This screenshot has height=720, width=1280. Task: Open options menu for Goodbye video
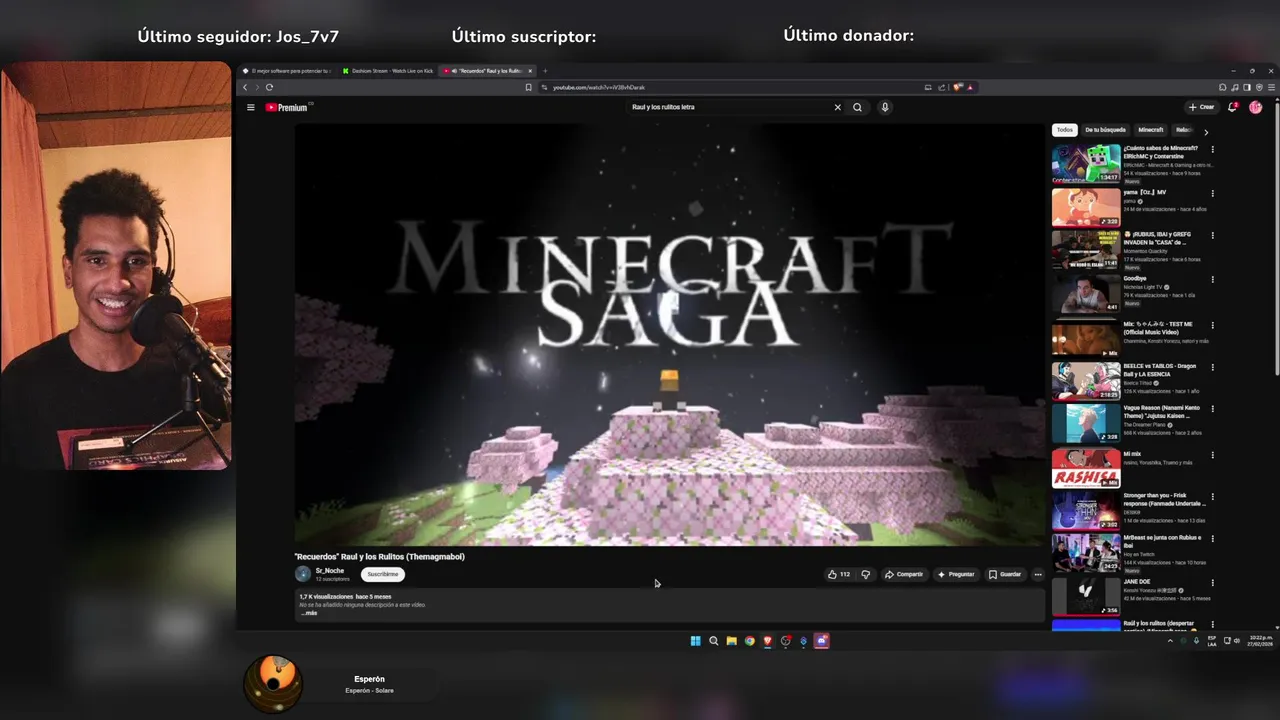(1213, 280)
